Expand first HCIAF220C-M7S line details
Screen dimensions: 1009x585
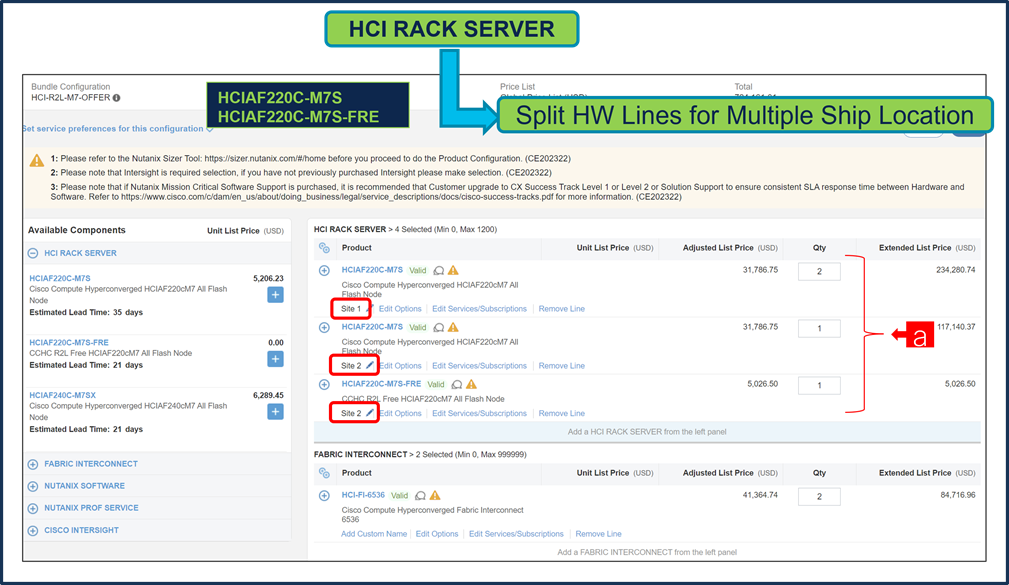pyautogui.click(x=324, y=271)
